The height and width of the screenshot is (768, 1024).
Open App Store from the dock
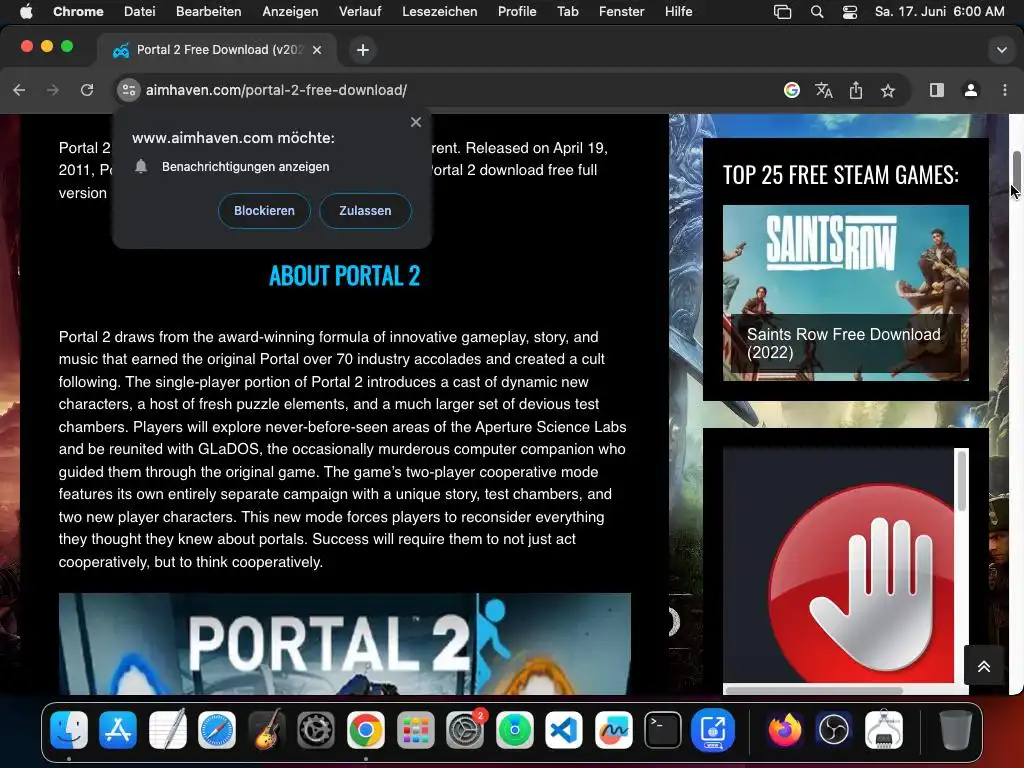(118, 729)
